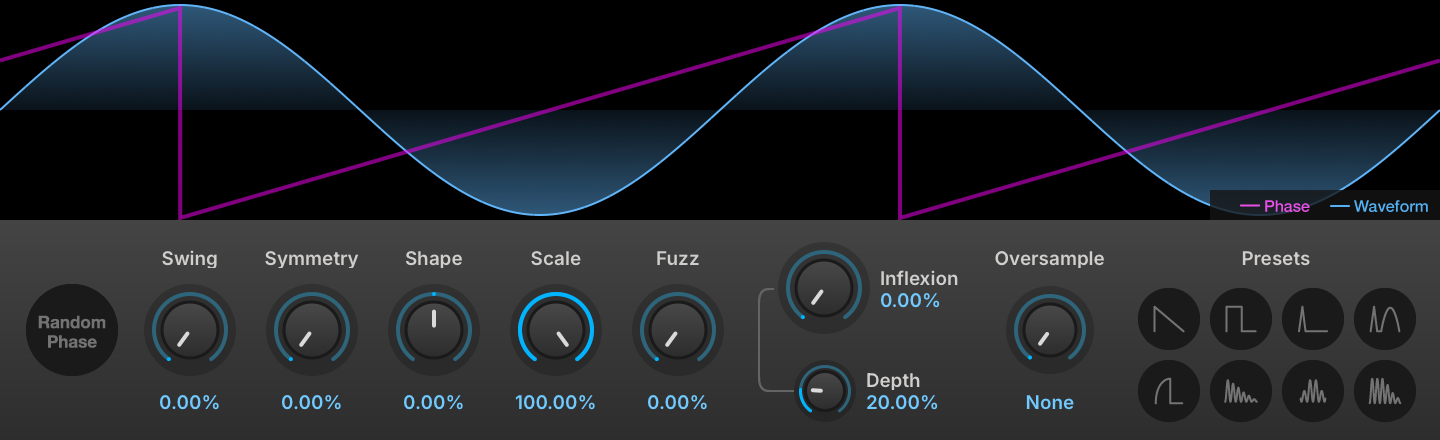
Task: Click the Fuzz knob
Action: [677, 330]
